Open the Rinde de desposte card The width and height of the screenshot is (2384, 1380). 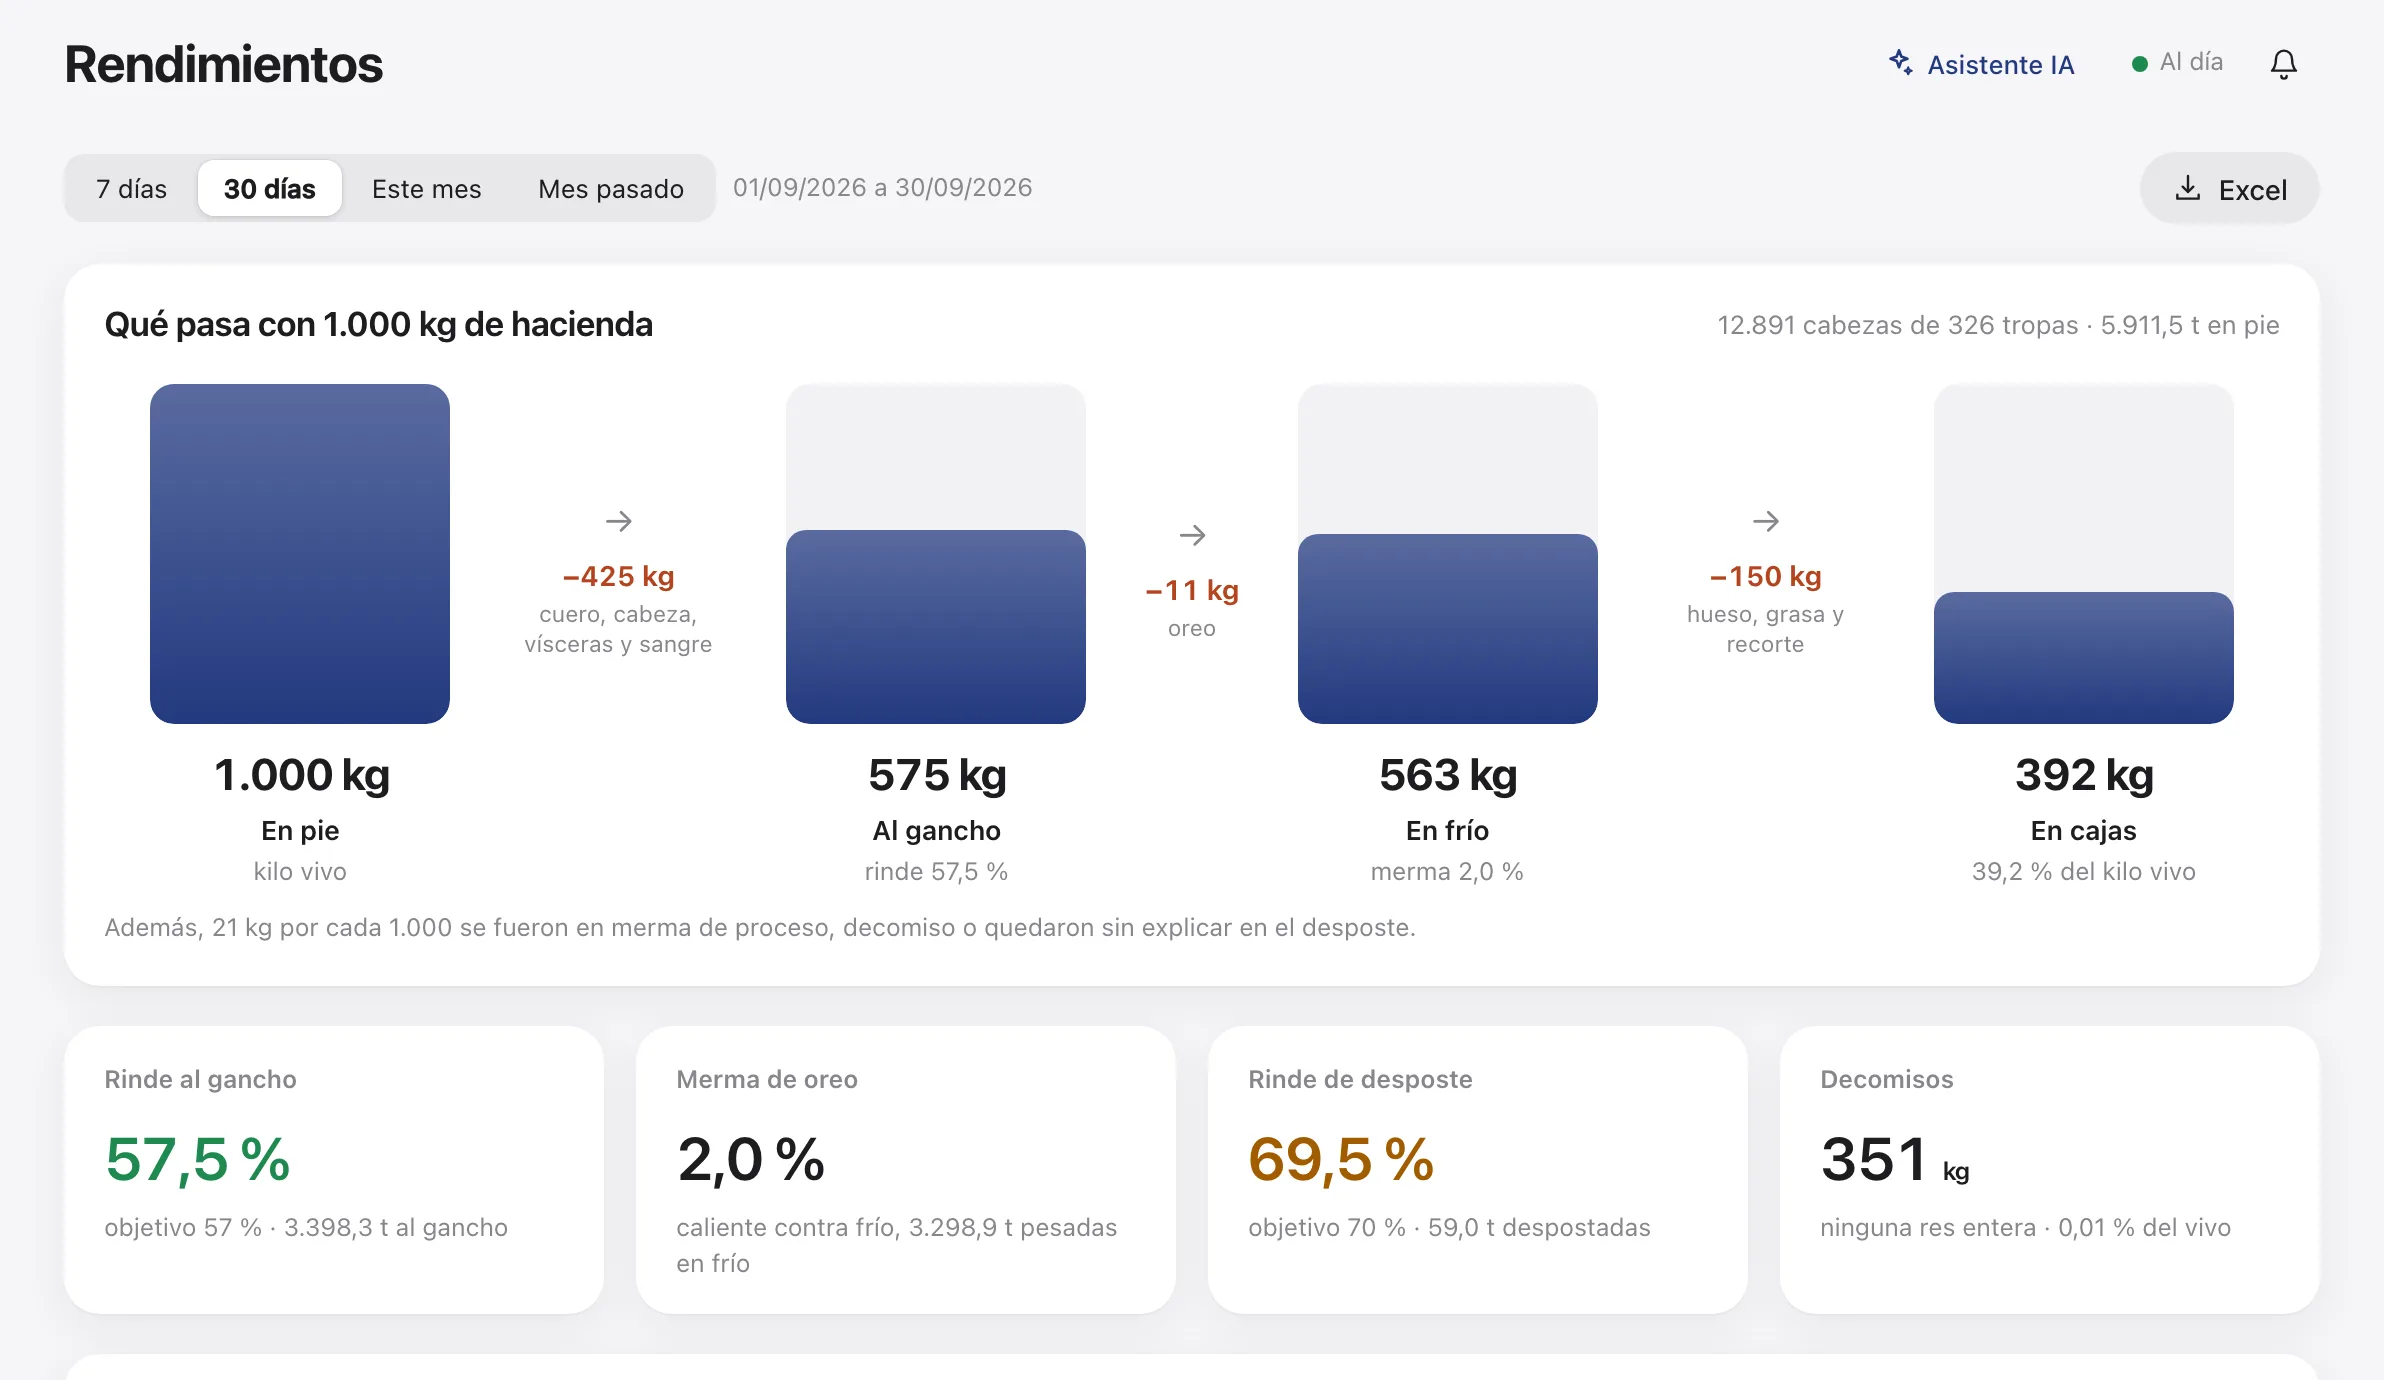[1478, 1170]
